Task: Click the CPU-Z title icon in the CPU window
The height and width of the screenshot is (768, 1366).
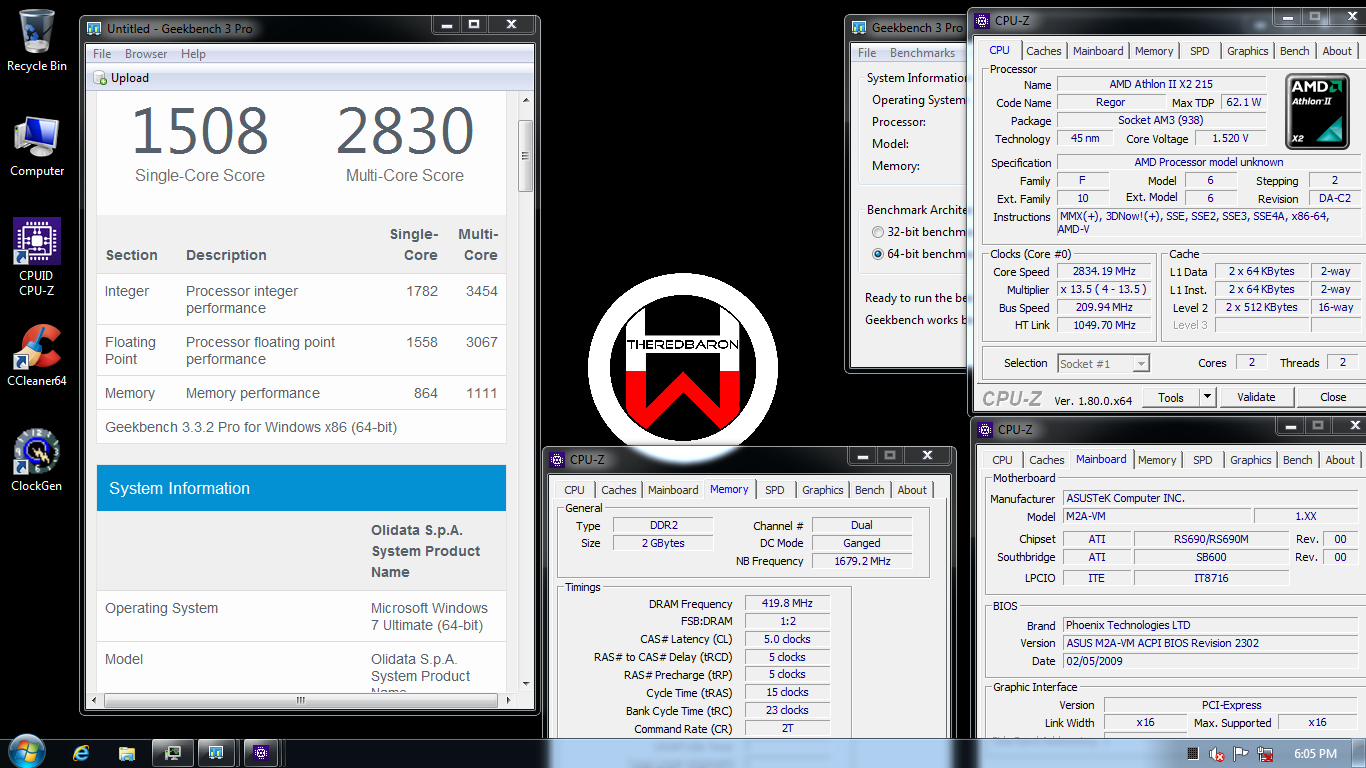Action: pos(983,20)
